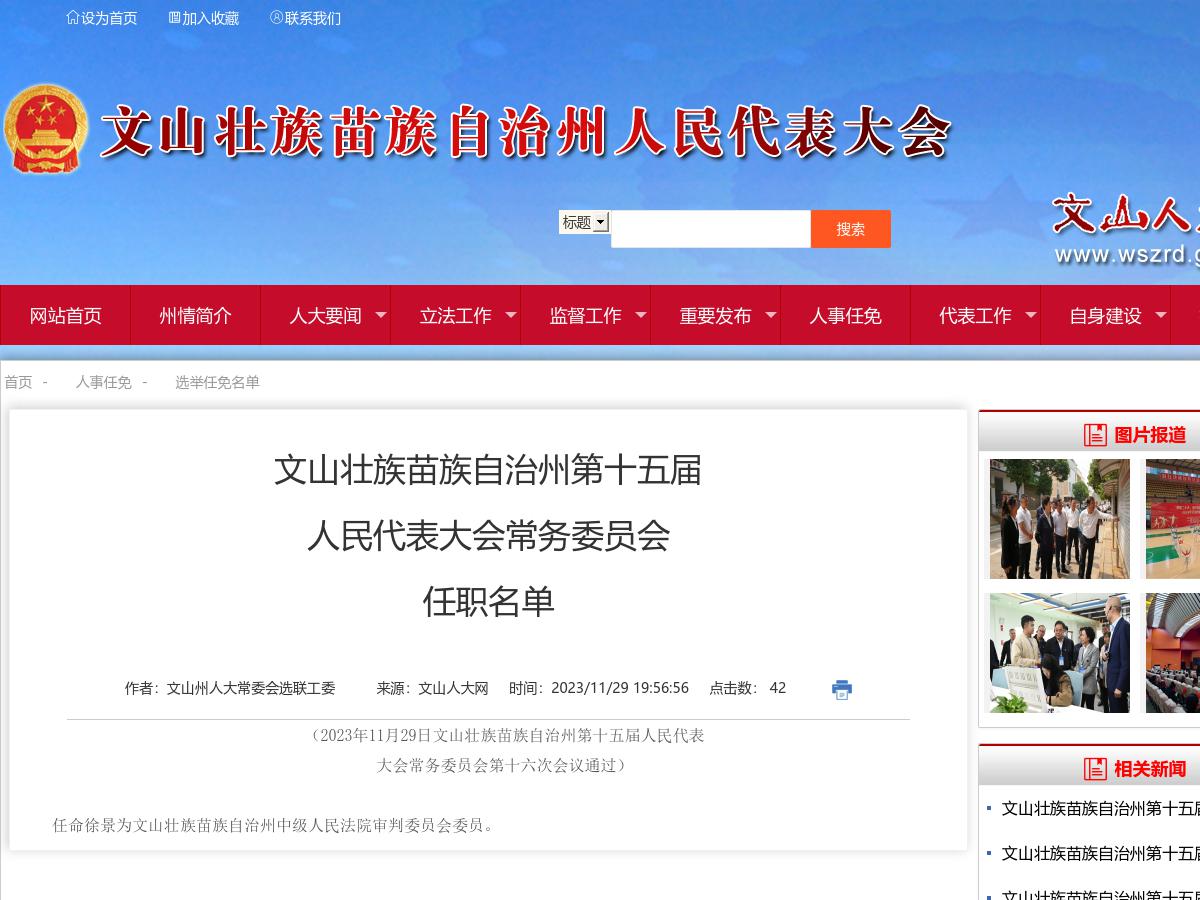
Task: Click the 相关新闻 panel header icon
Action: coord(1094,770)
